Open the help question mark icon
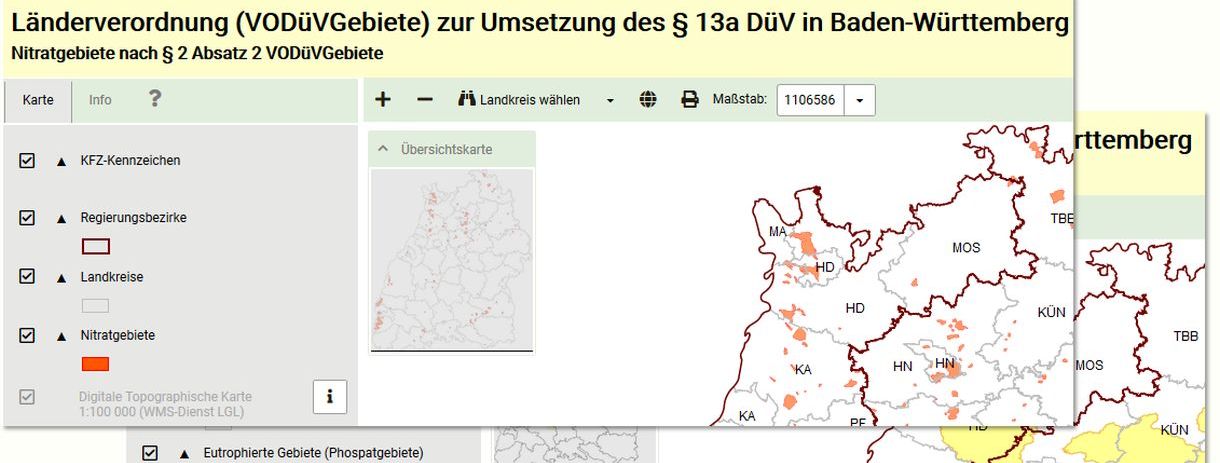The width and height of the screenshot is (1220, 463). tap(154, 98)
